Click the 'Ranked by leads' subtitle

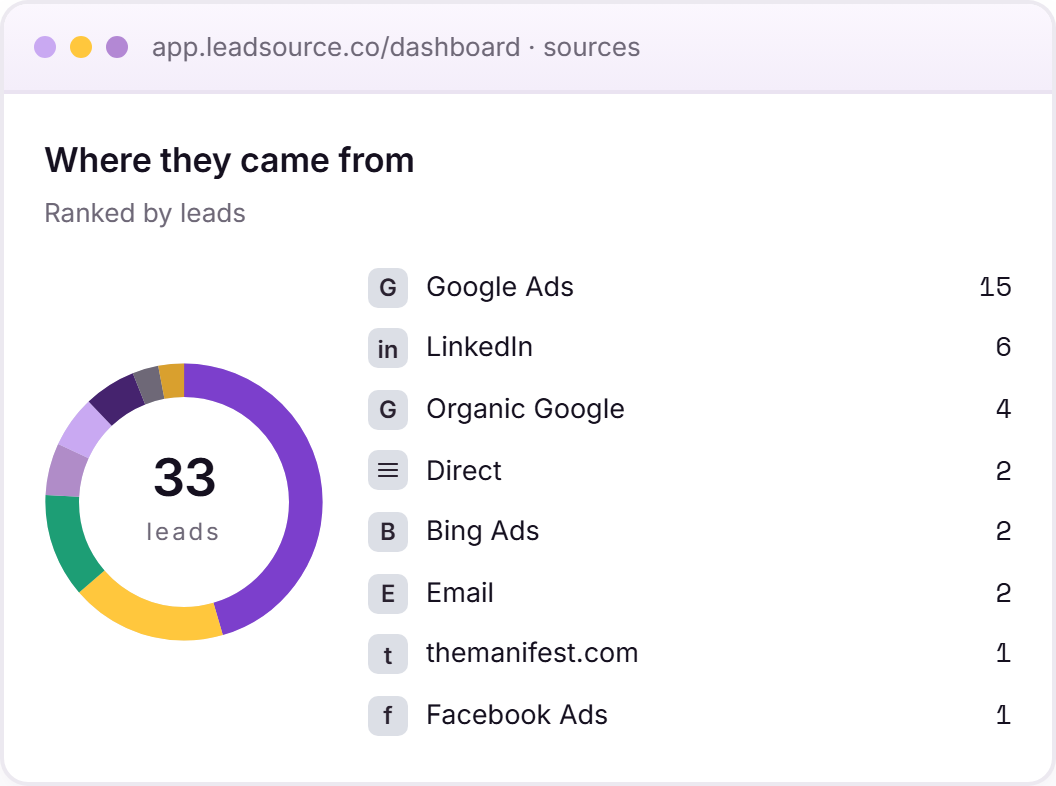pyautogui.click(x=145, y=214)
